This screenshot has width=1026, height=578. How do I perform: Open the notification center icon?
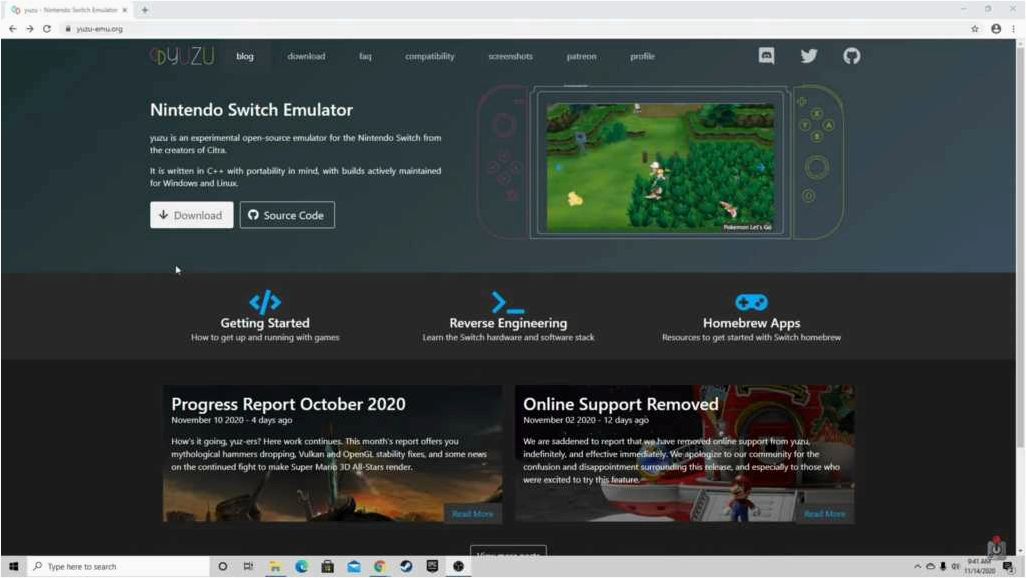click(x=1008, y=566)
